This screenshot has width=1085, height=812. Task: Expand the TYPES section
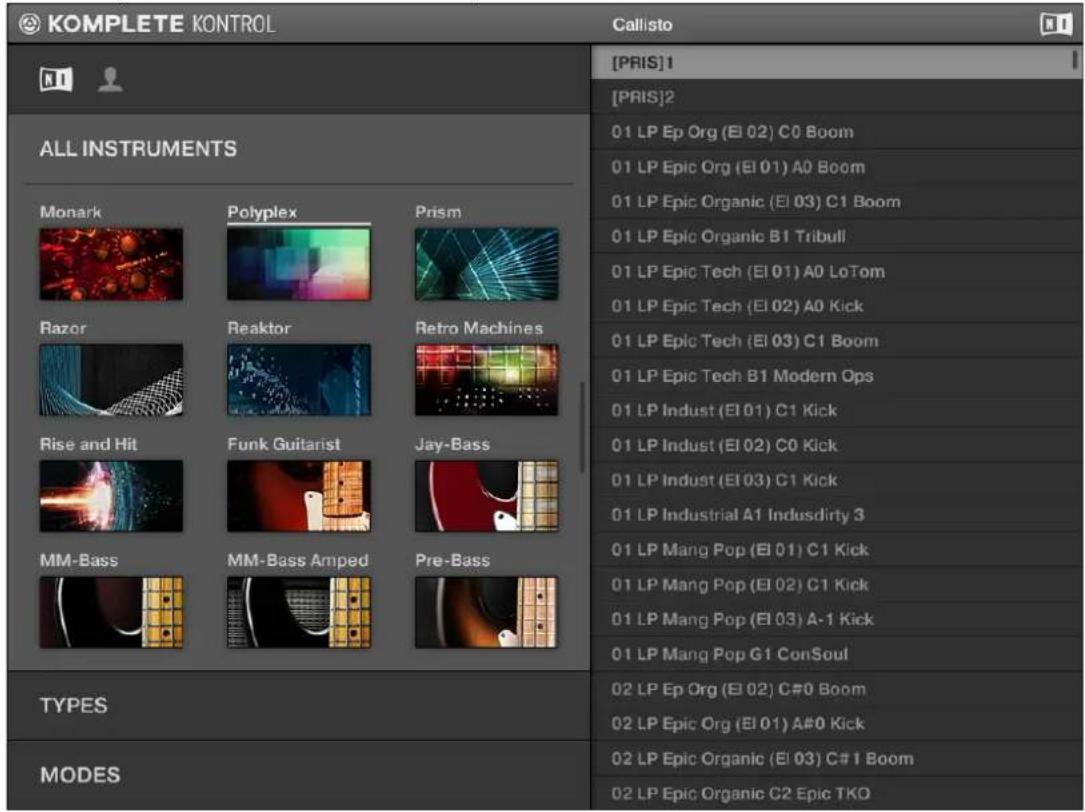[298, 705]
